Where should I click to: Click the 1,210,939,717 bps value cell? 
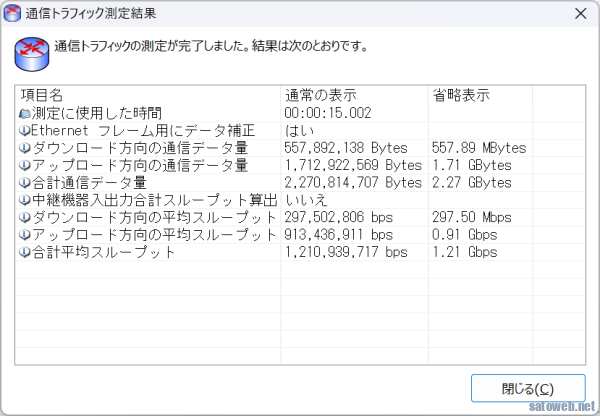tap(346, 252)
